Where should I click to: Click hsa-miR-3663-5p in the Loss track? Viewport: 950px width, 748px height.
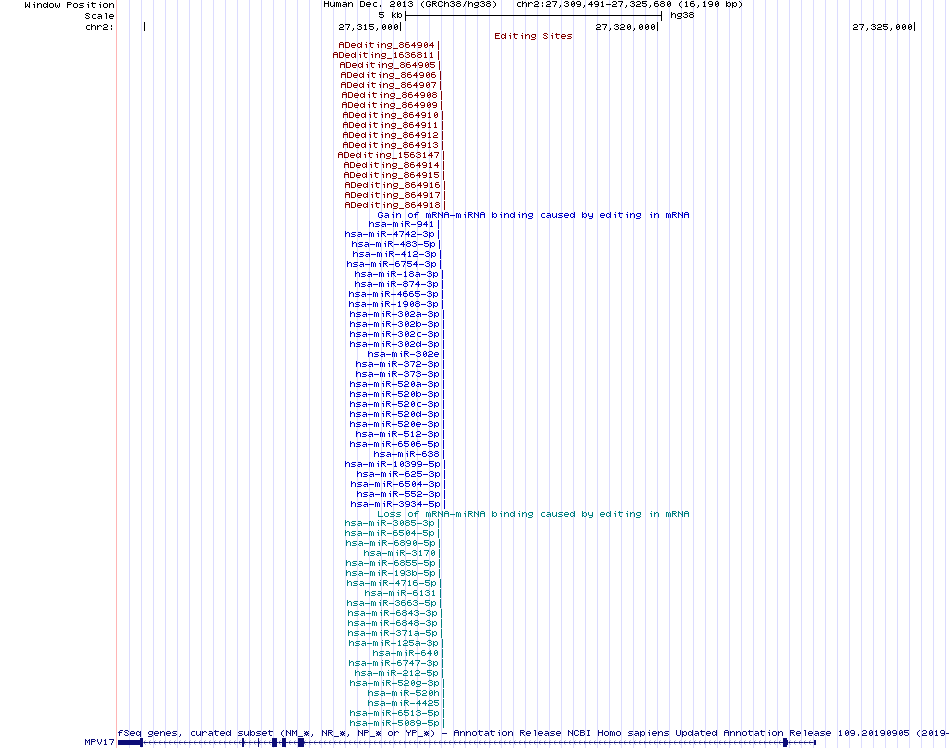point(391,603)
